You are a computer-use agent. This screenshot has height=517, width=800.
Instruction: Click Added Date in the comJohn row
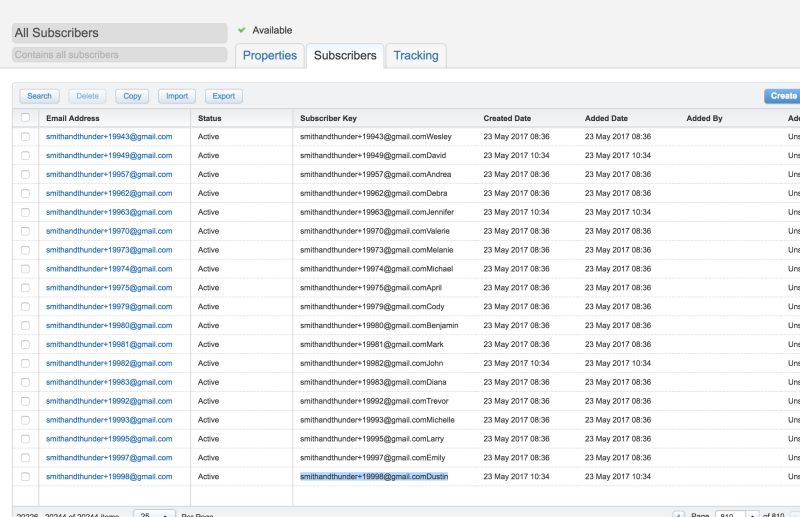coord(618,363)
